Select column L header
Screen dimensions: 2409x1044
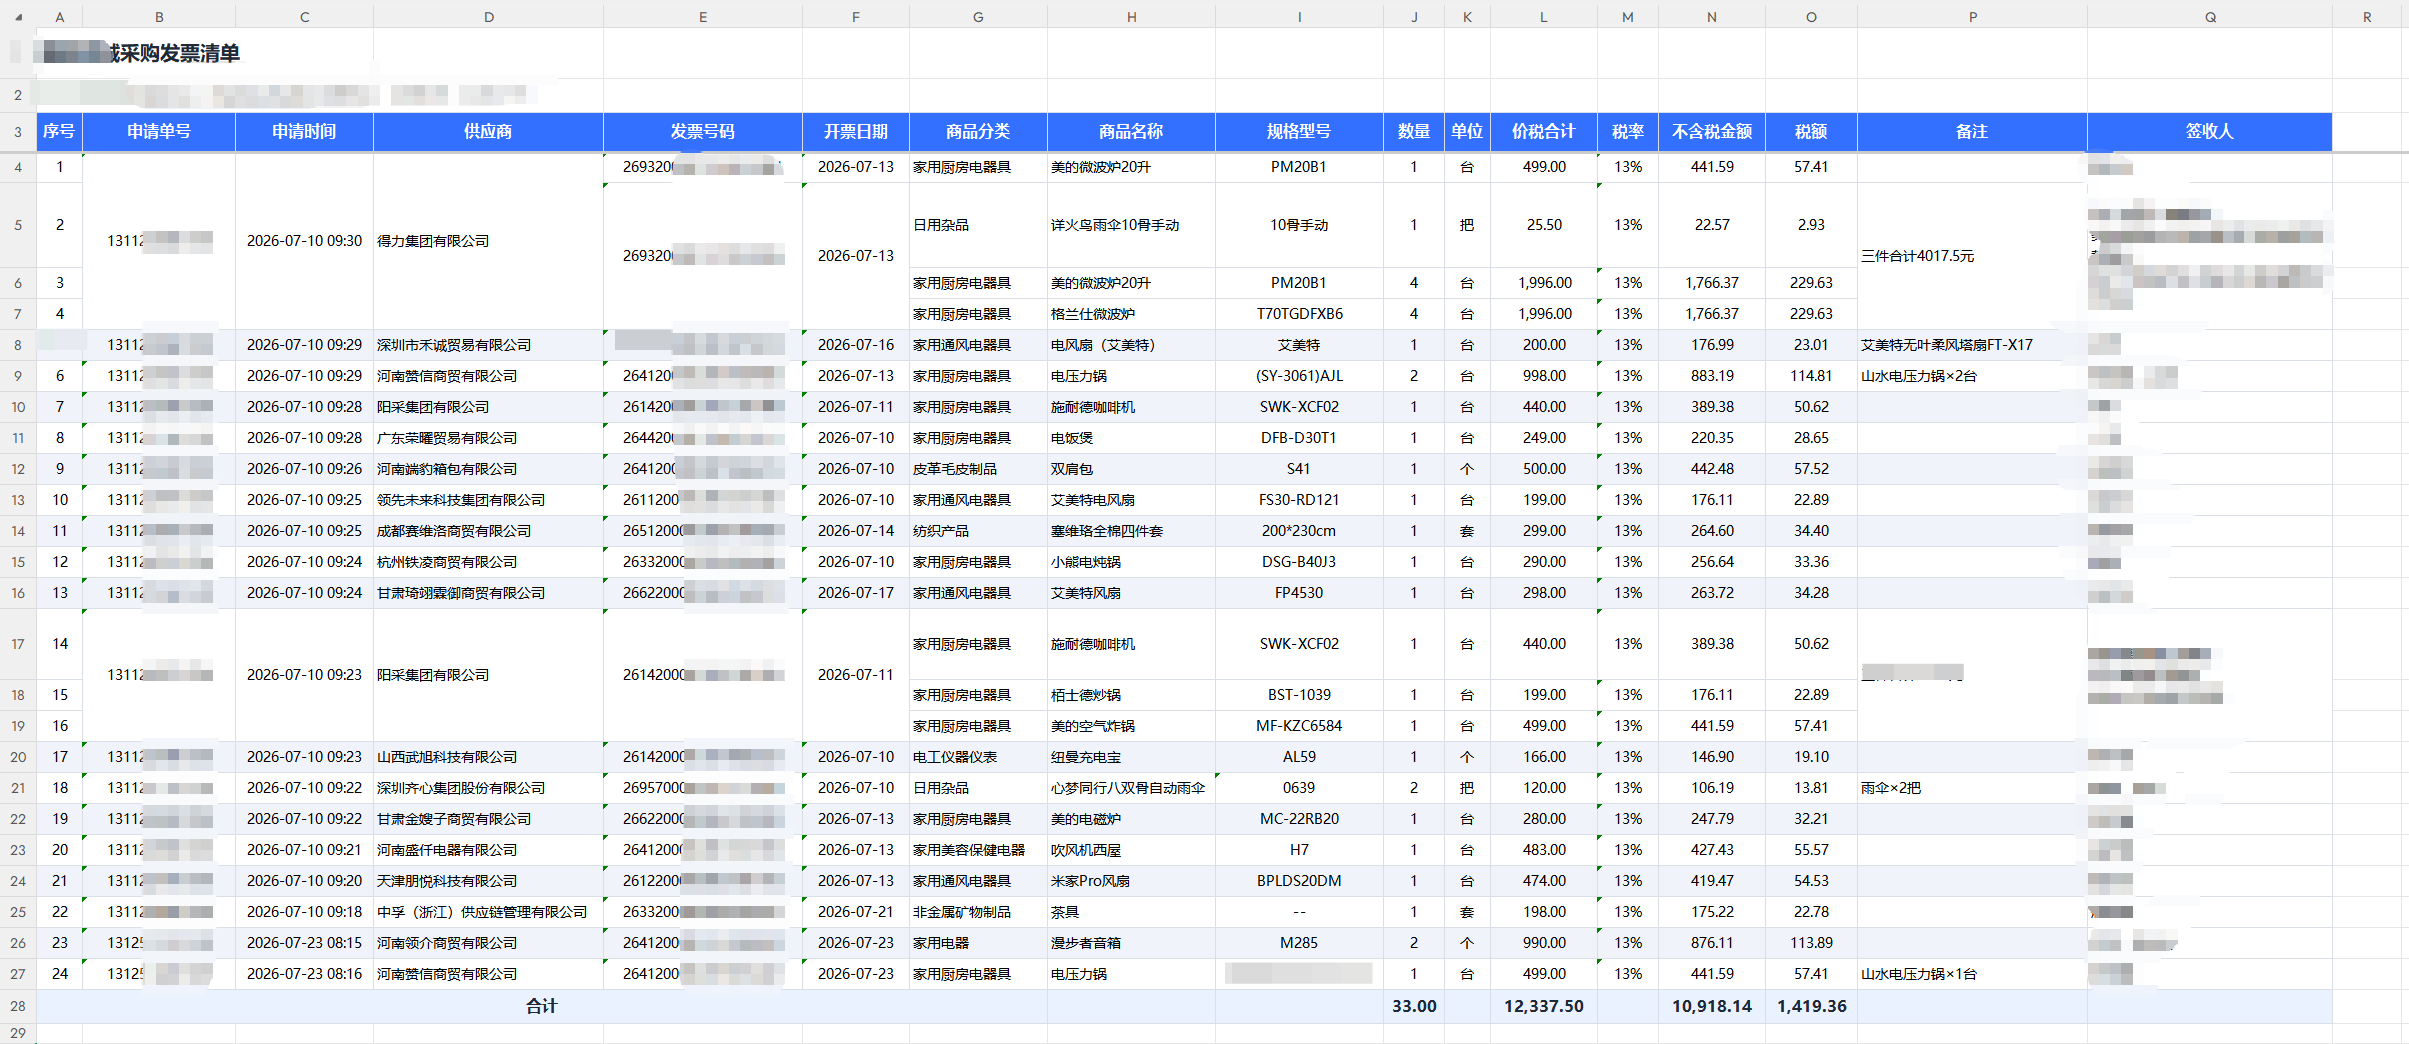tap(1543, 17)
